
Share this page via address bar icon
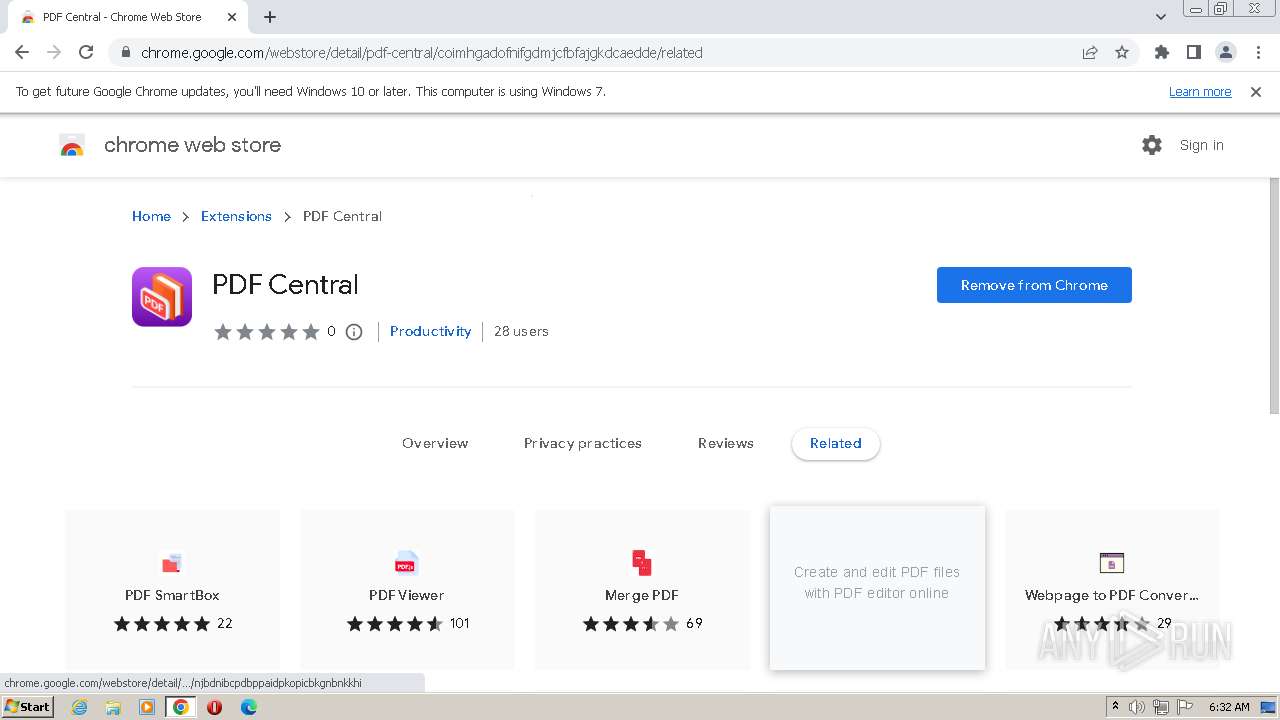point(1090,53)
